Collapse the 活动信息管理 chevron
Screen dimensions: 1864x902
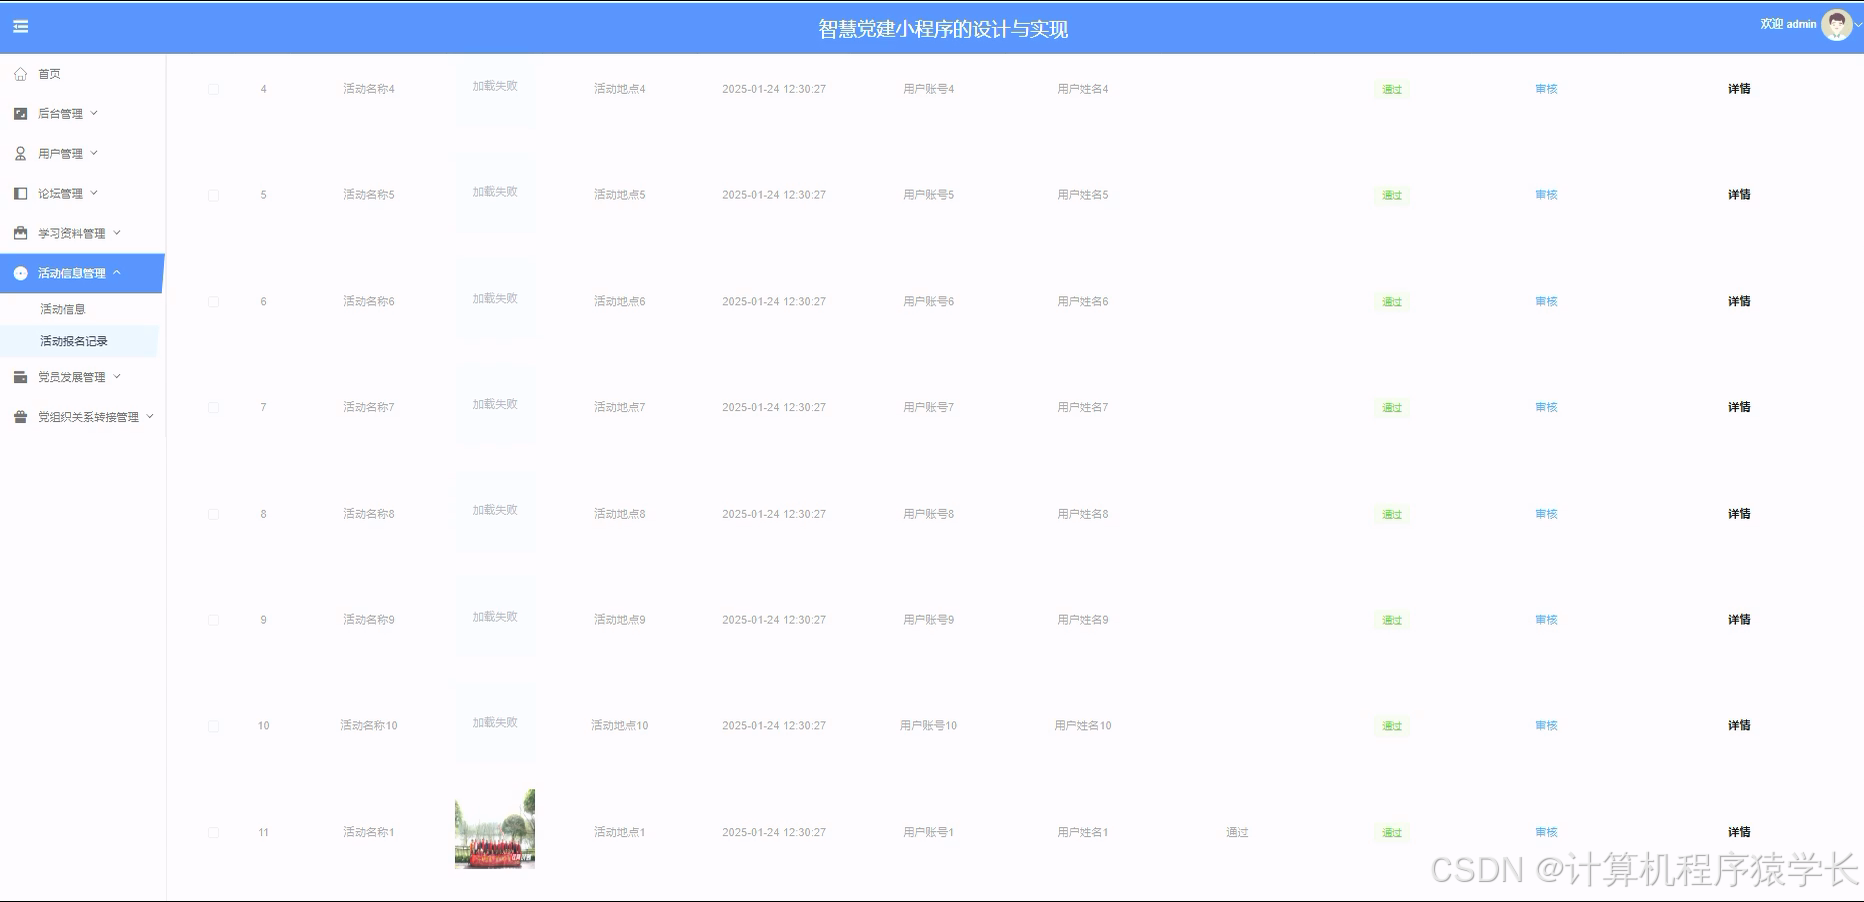point(117,272)
